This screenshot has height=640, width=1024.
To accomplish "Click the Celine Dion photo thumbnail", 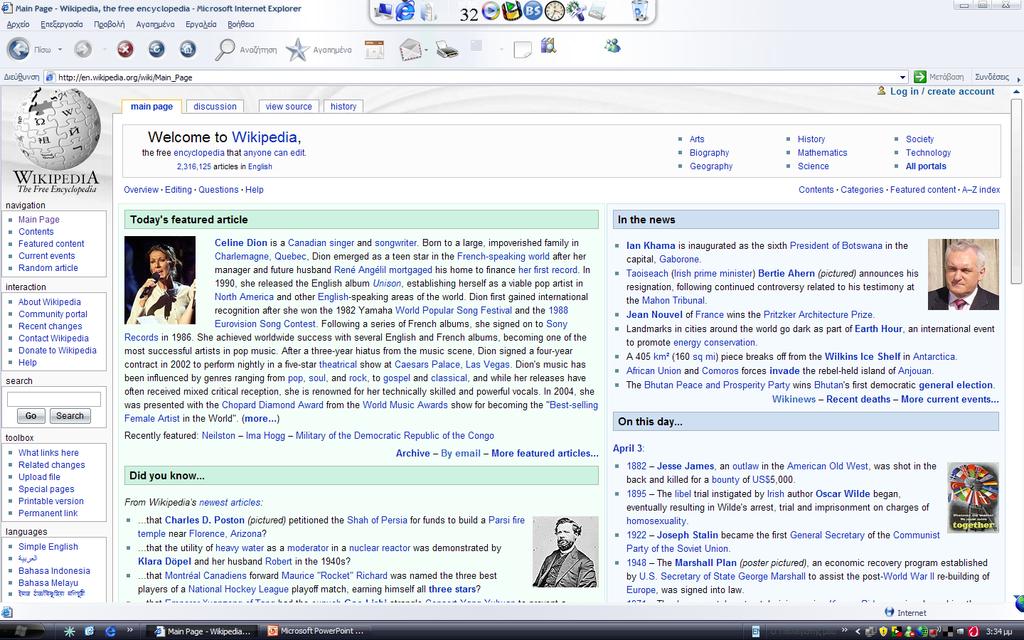I will (160, 280).
